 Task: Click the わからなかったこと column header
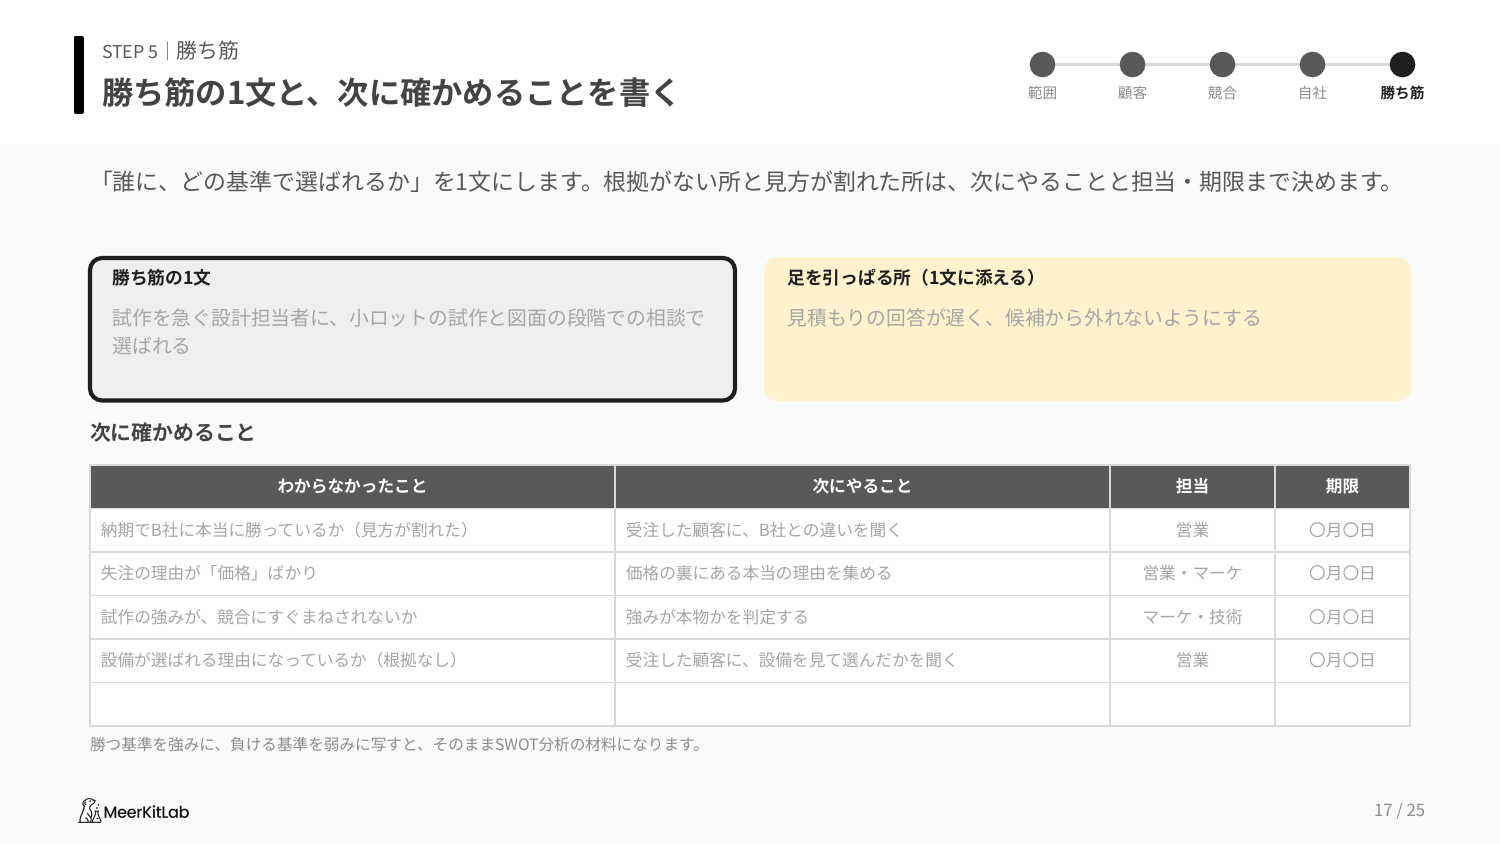[x=352, y=486]
